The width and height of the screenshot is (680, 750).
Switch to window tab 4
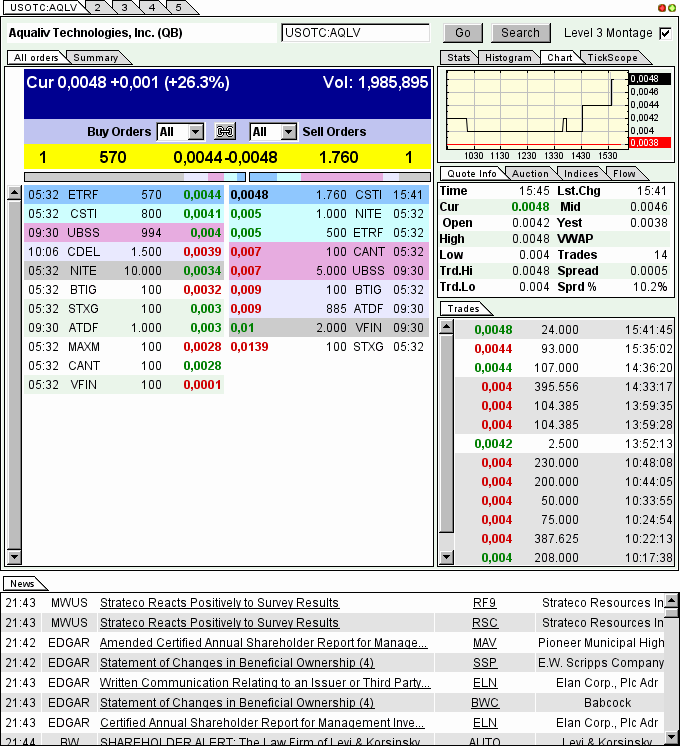pyautogui.click(x=152, y=8)
